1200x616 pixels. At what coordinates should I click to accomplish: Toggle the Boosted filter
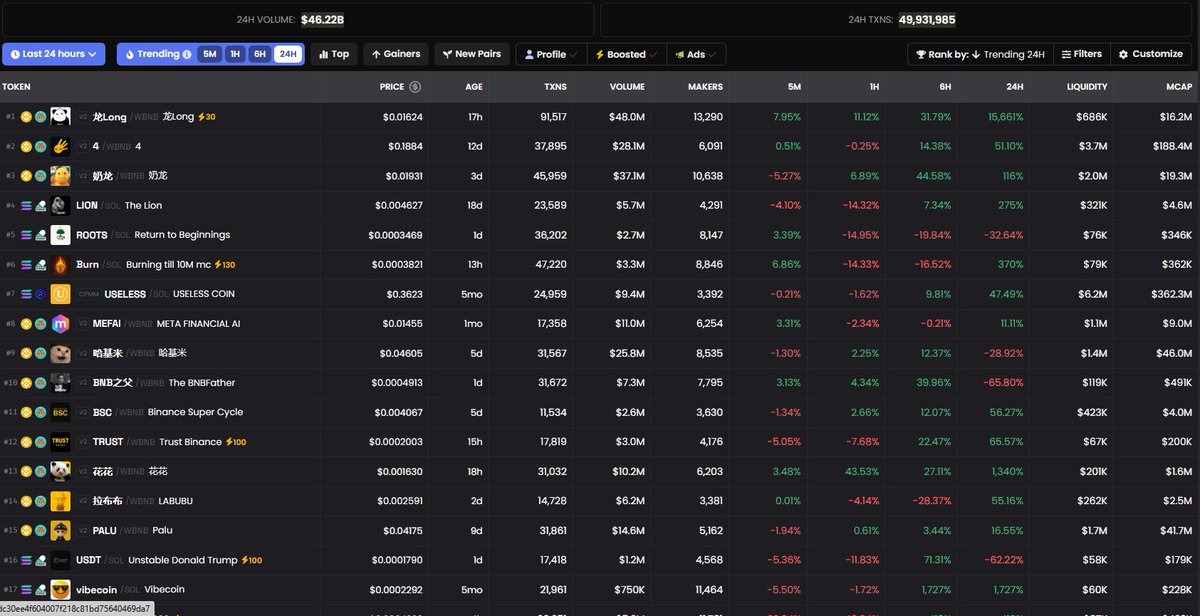tap(626, 54)
